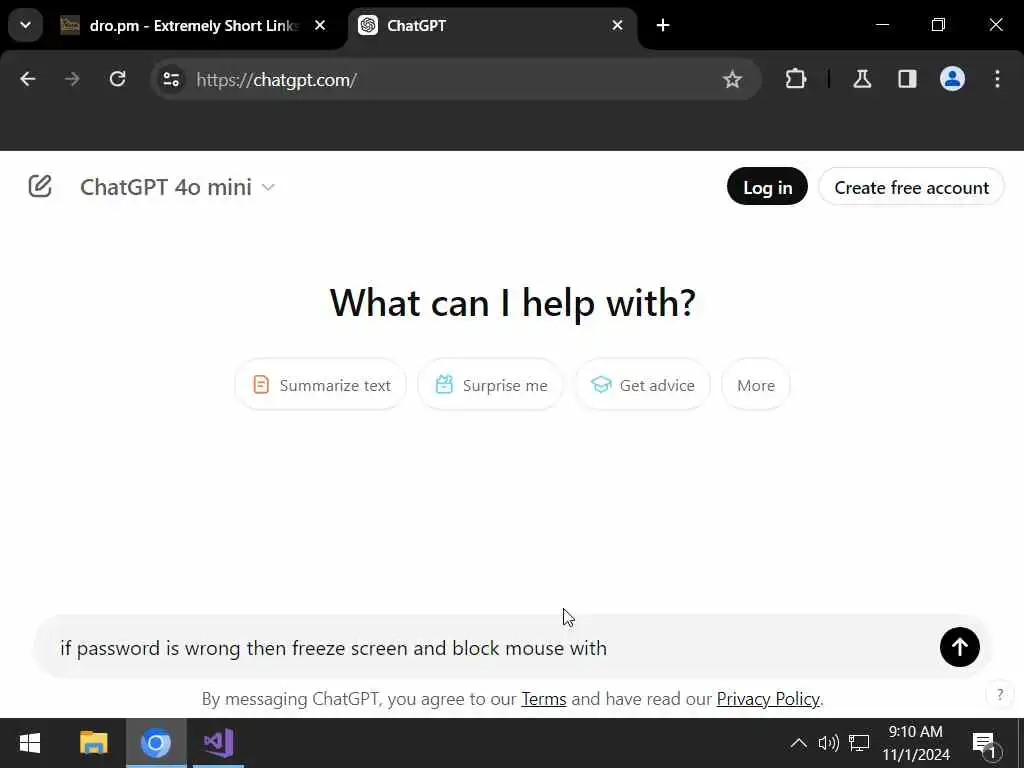Open Visual Studio from the taskbar
The height and width of the screenshot is (768, 1024).
tap(218, 743)
